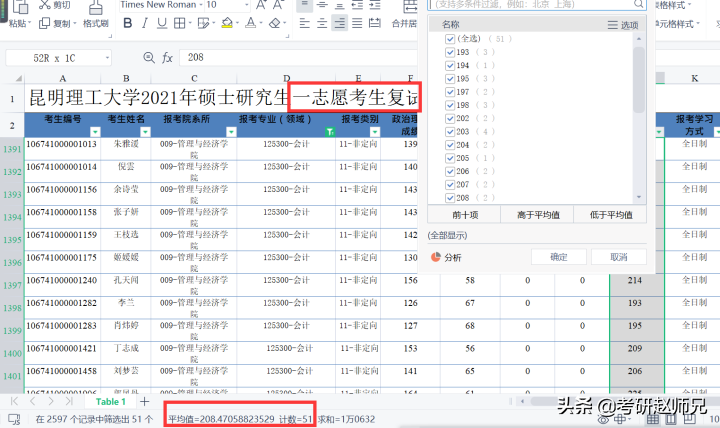Click the filter list scrollbar thumb
Viewport: 720px width, 428px height.
[x=639, y=79]
